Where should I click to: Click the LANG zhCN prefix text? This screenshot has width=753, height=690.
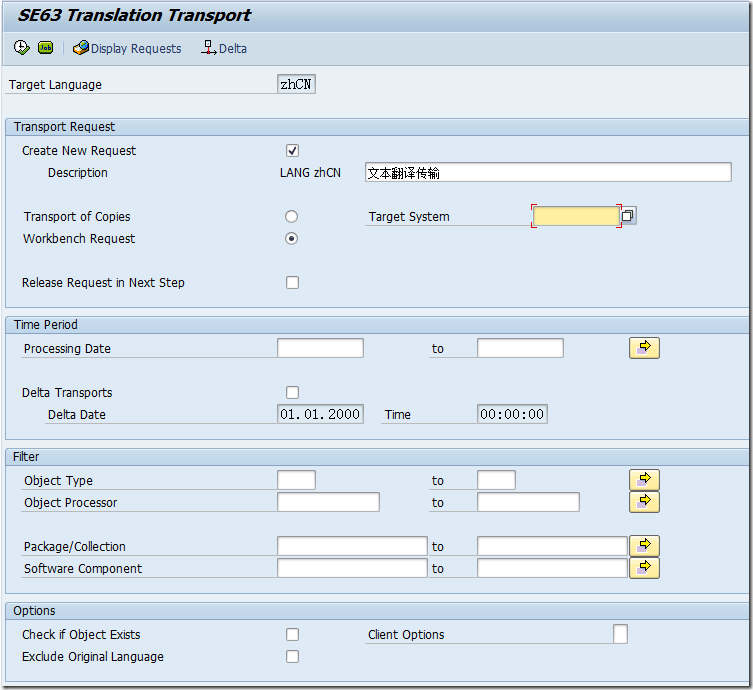(310, 172)
